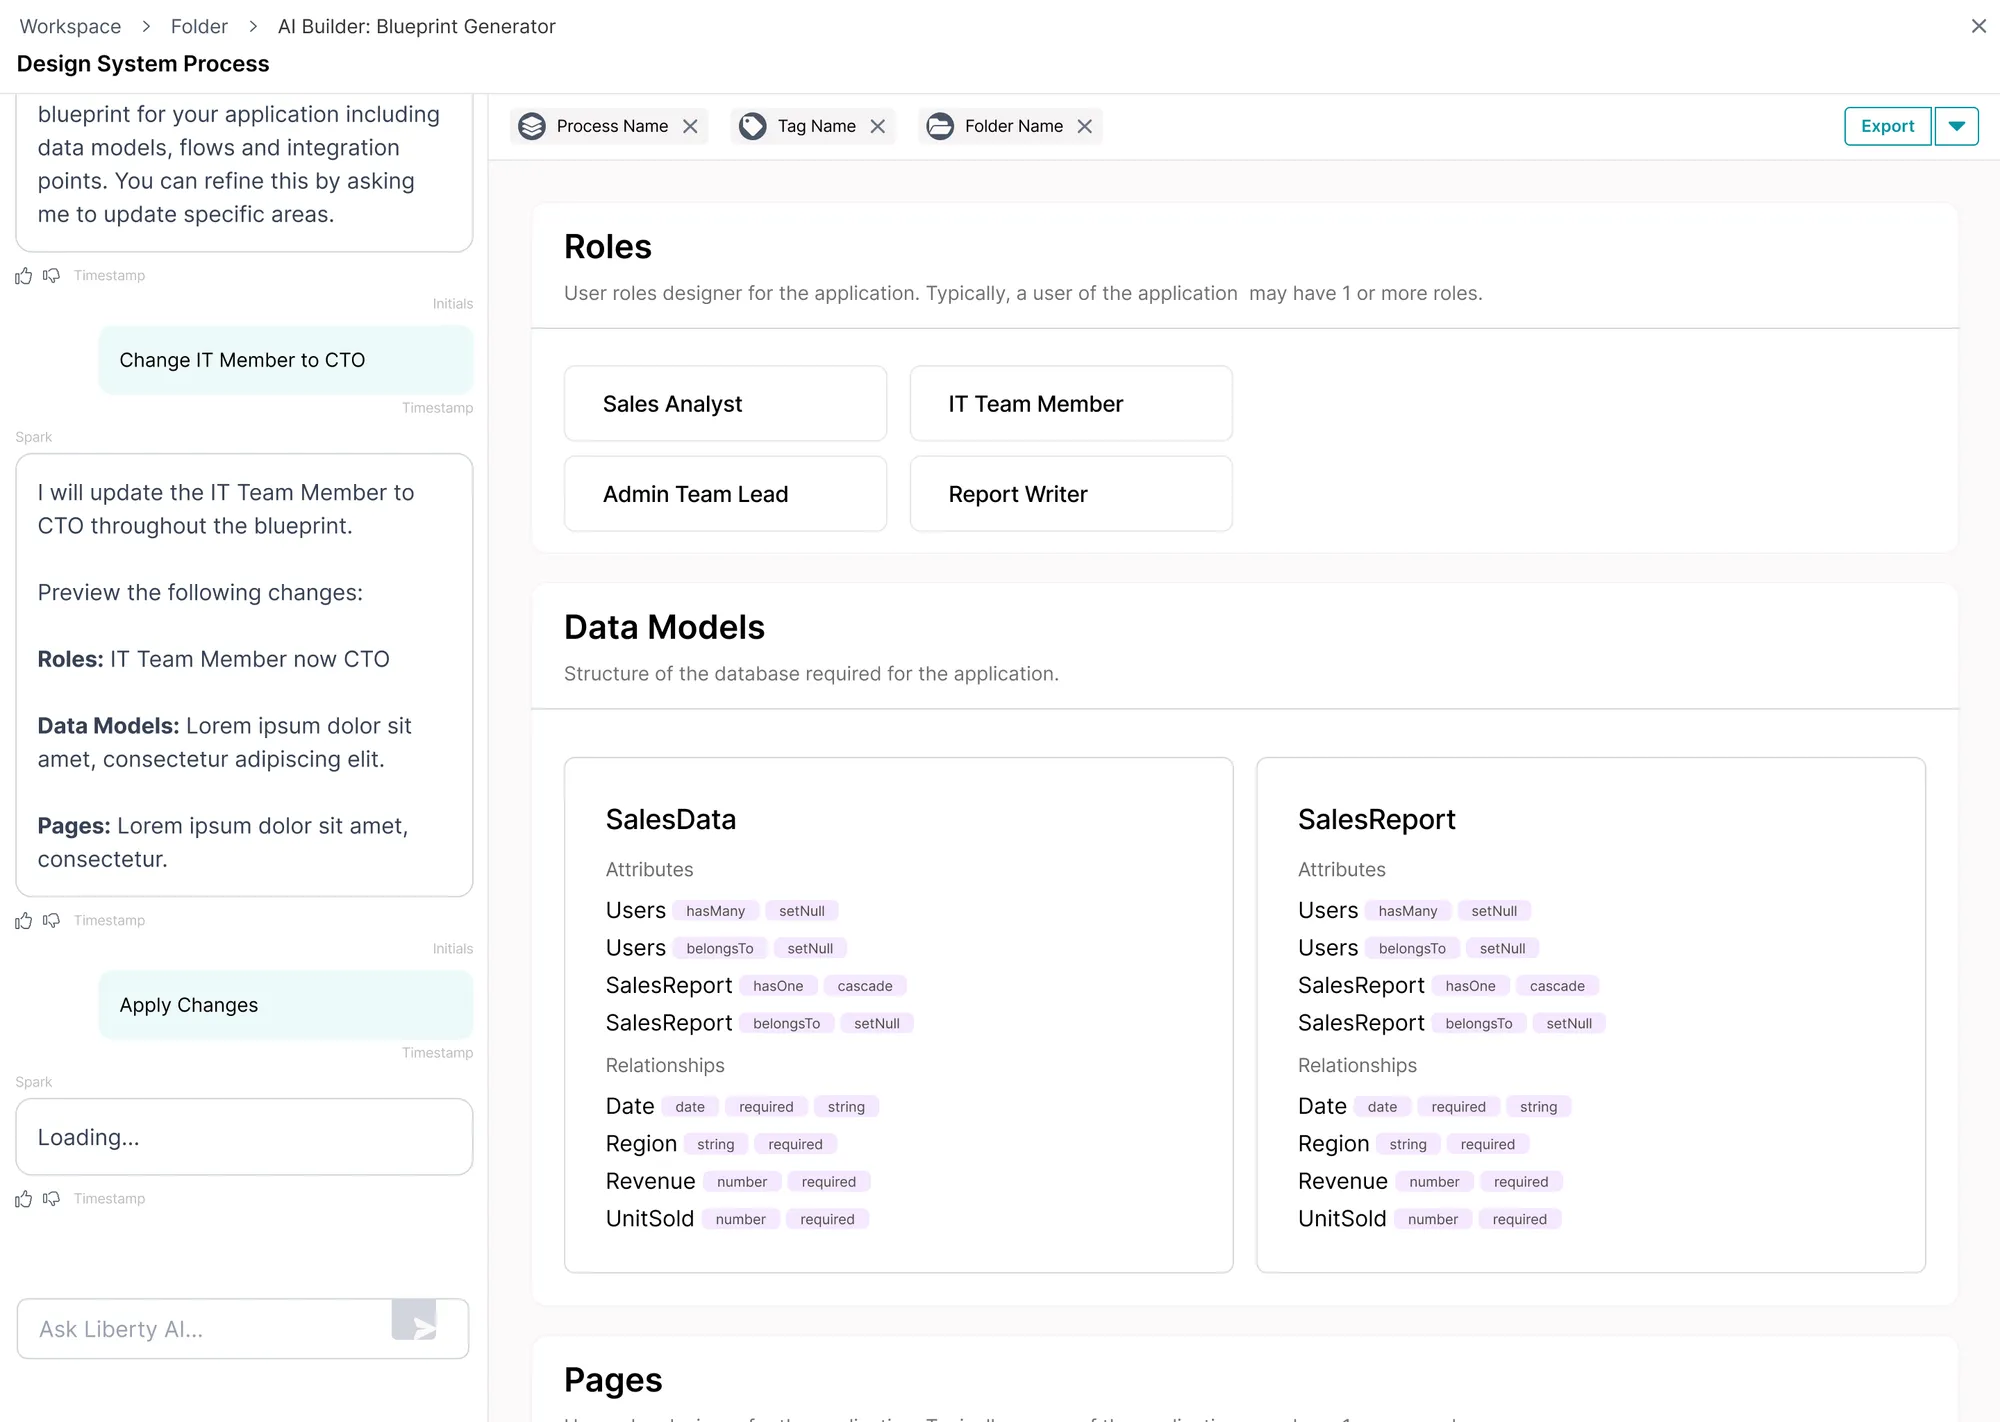Remove the Folder Name filter chip
The height and width of the screenshot is (1422, 2000).
click(x=1085, y=126)
